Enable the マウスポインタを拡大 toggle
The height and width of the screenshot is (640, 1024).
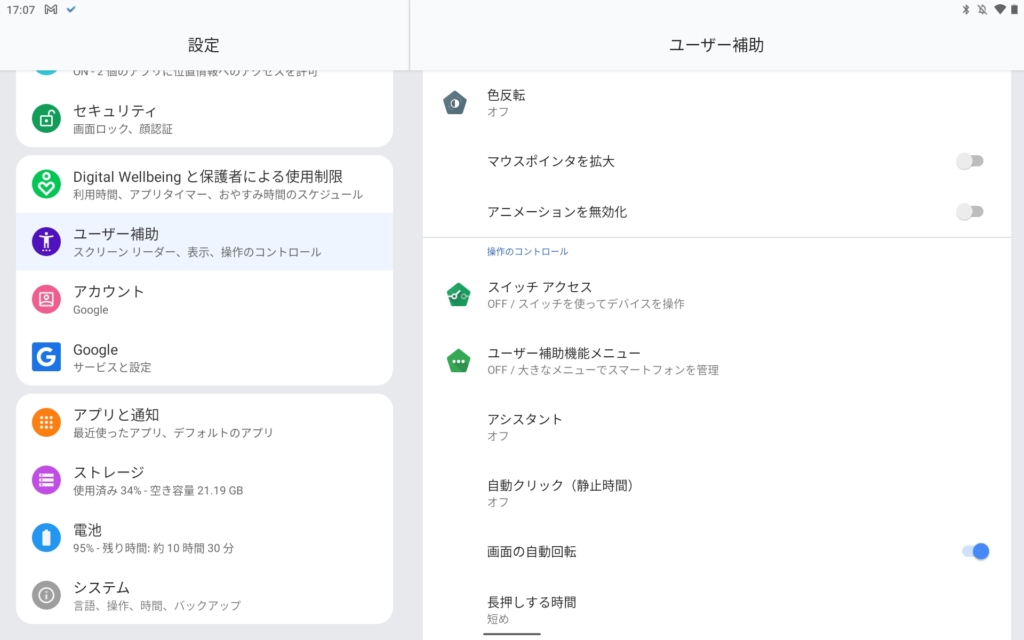click(969, 161)
